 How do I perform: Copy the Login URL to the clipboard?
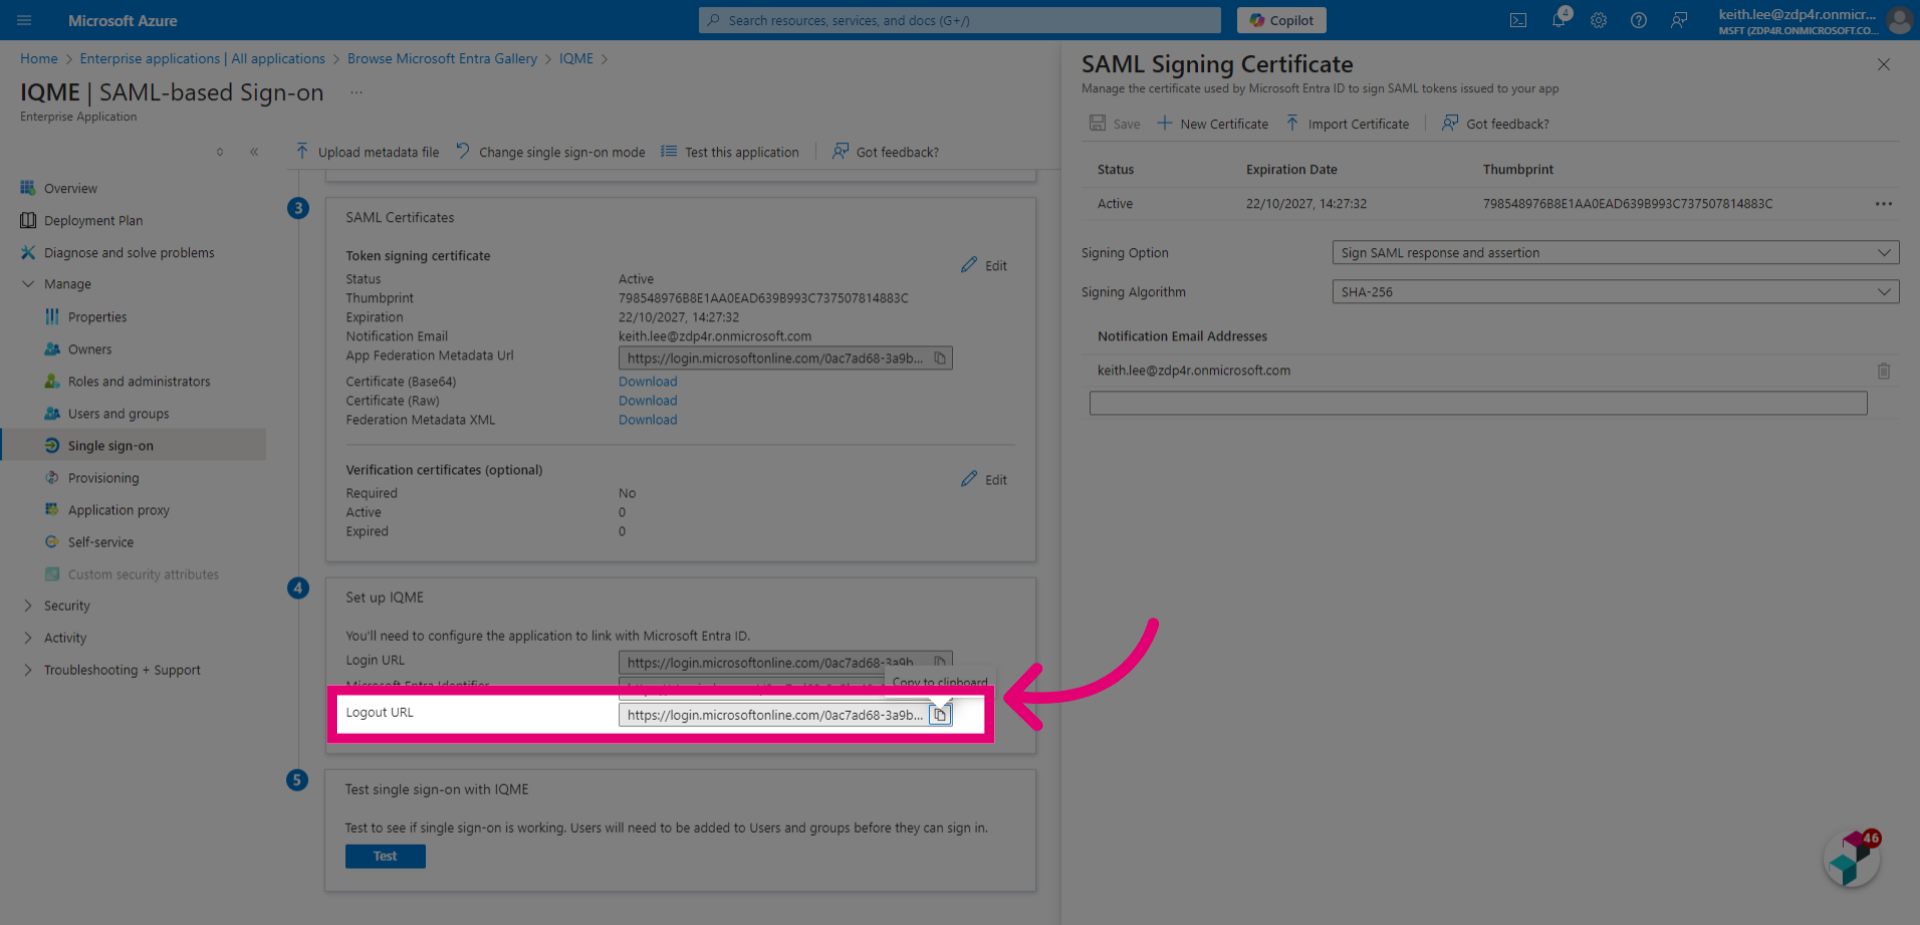(x=940, y=661)
